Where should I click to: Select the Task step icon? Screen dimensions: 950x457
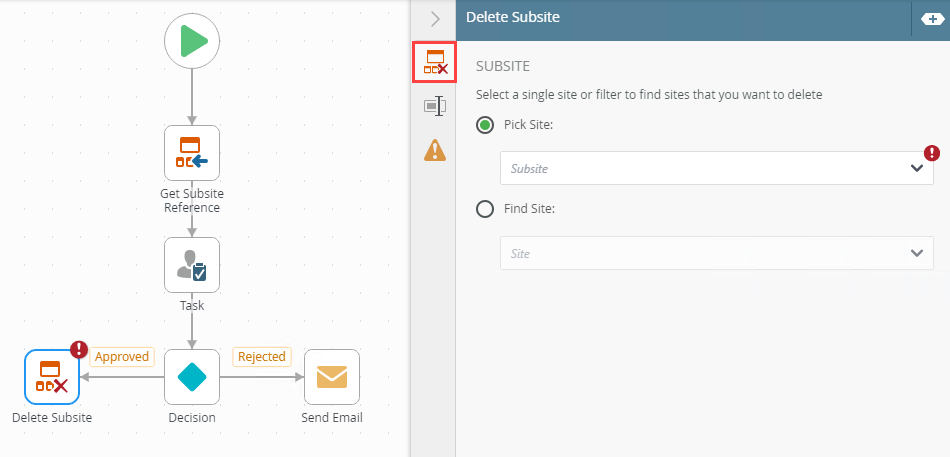pos(192,264)
